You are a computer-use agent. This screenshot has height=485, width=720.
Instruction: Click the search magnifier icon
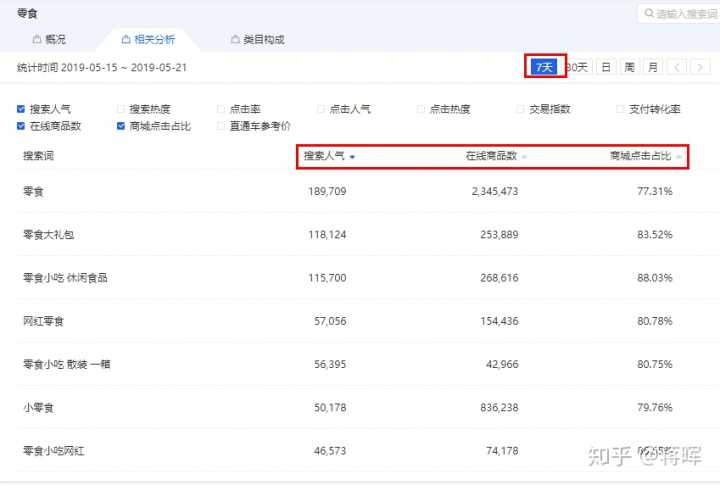click(x=648, y=14)
